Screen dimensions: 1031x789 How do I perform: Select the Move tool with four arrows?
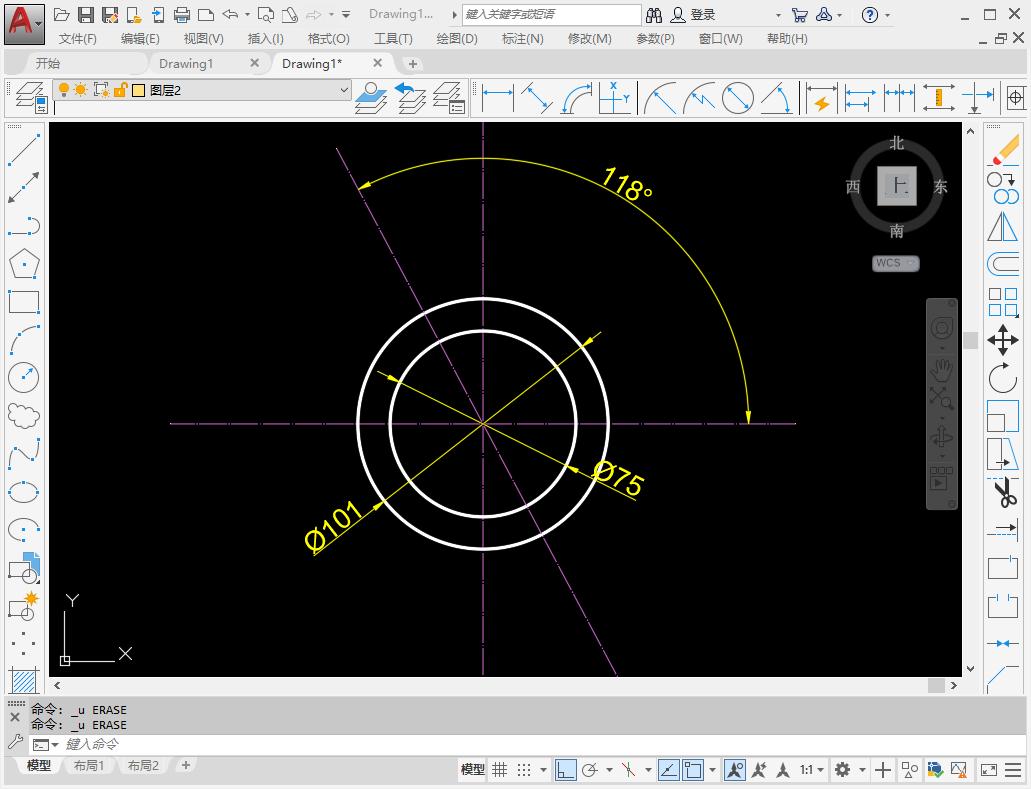coord(1004,339)
